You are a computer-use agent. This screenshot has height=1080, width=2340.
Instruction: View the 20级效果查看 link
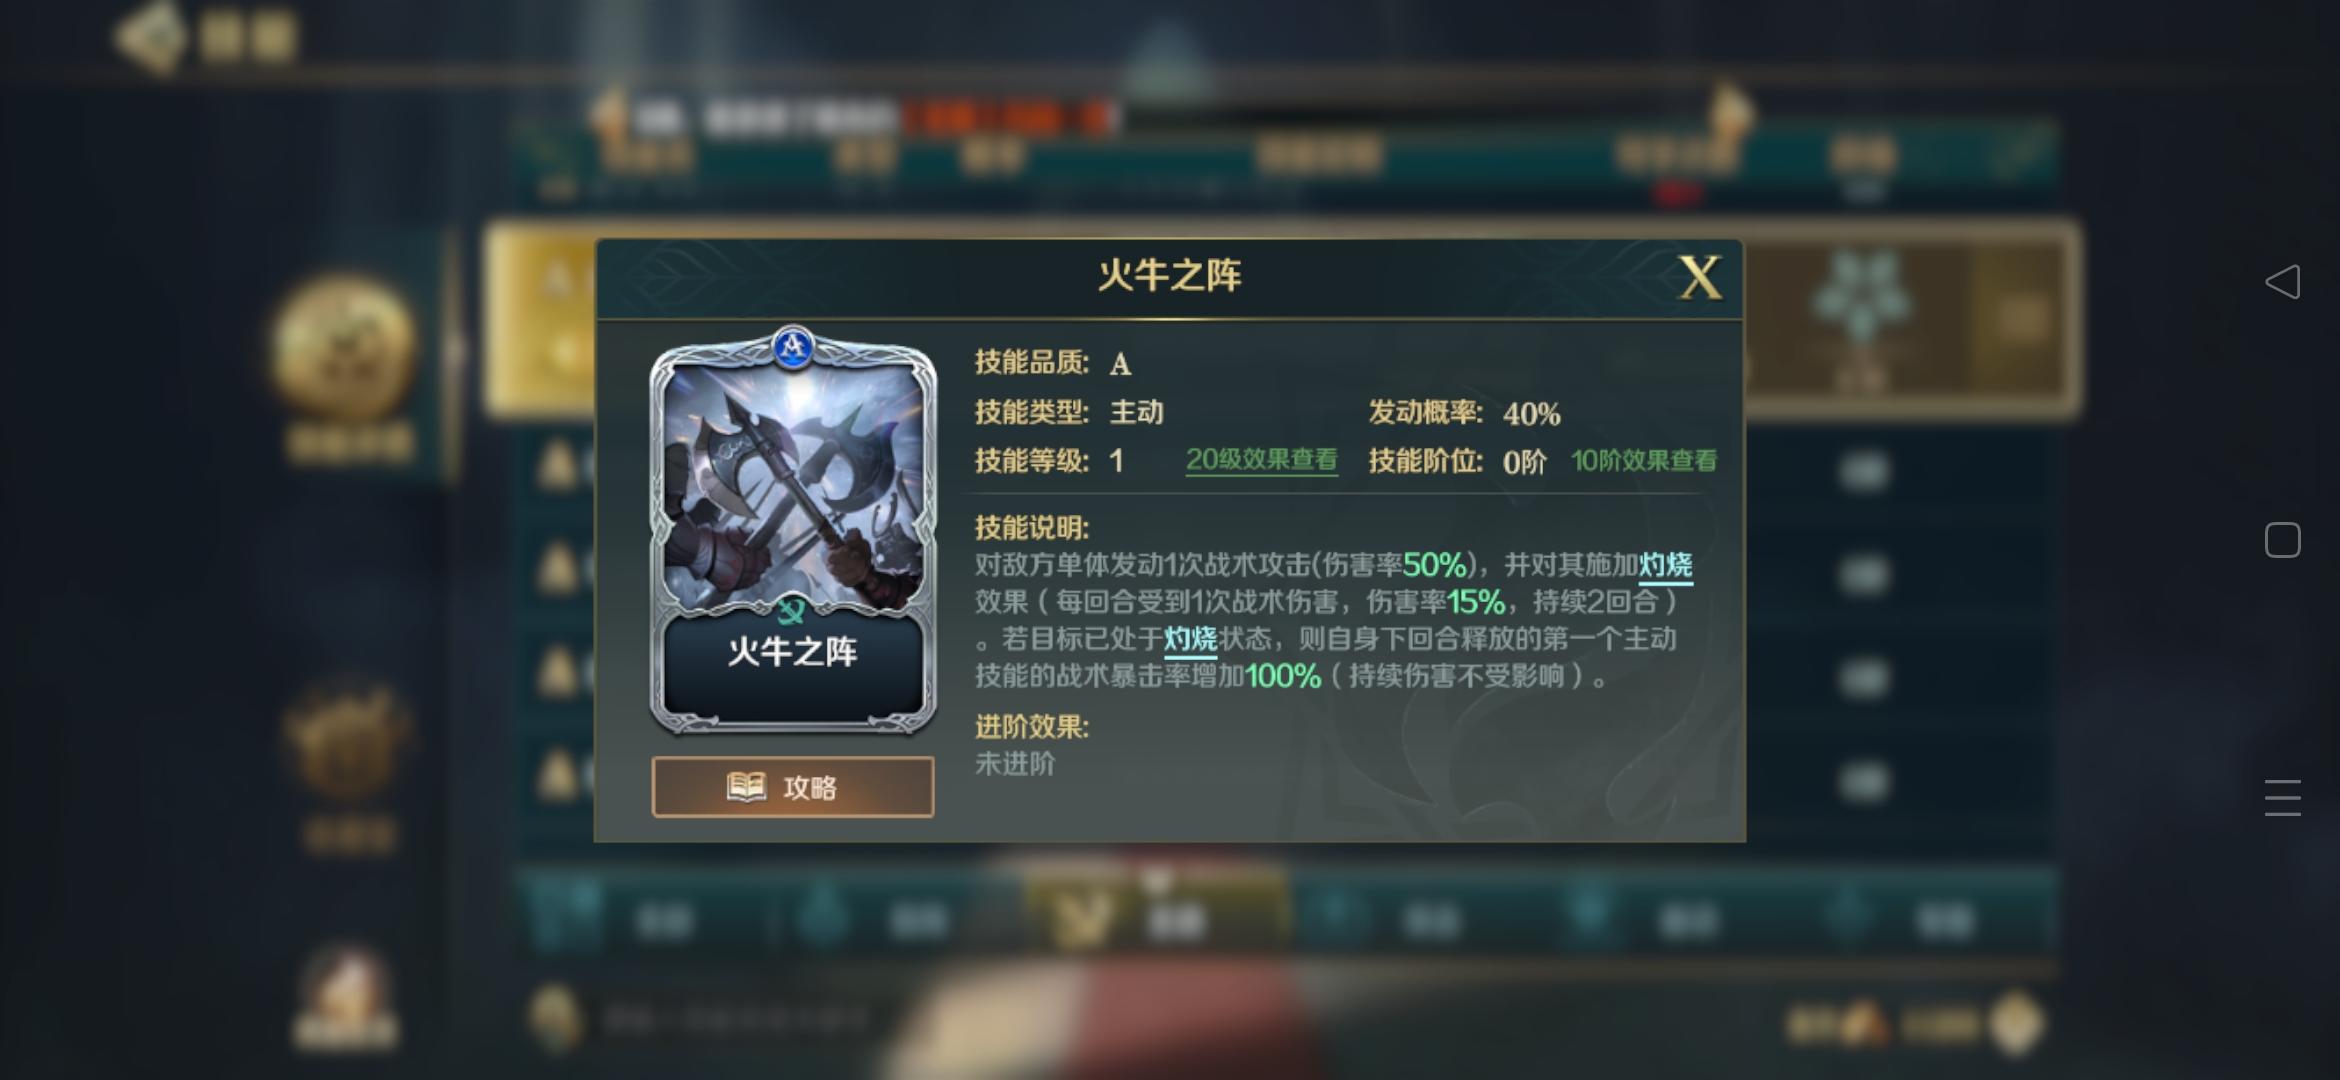pos(1261,460)
